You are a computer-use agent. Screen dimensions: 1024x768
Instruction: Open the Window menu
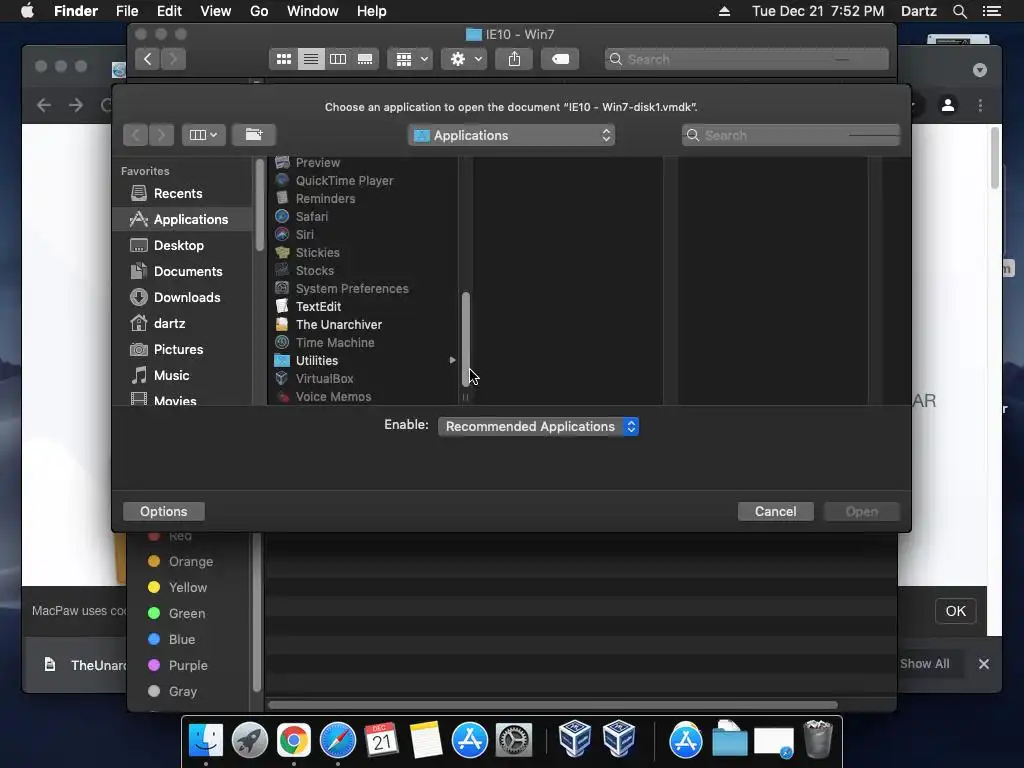[x=313, y=11]
